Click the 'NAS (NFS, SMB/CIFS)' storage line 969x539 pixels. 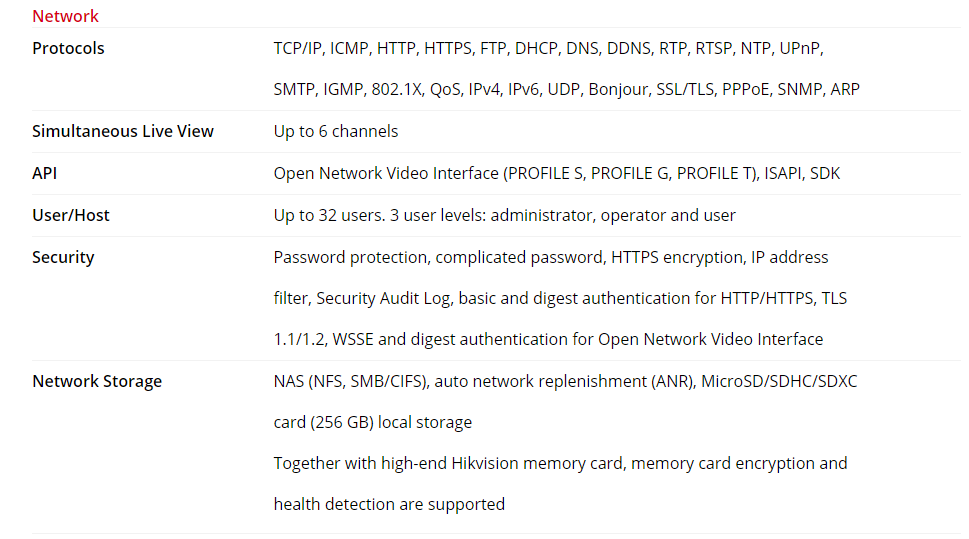click(565, 381)
